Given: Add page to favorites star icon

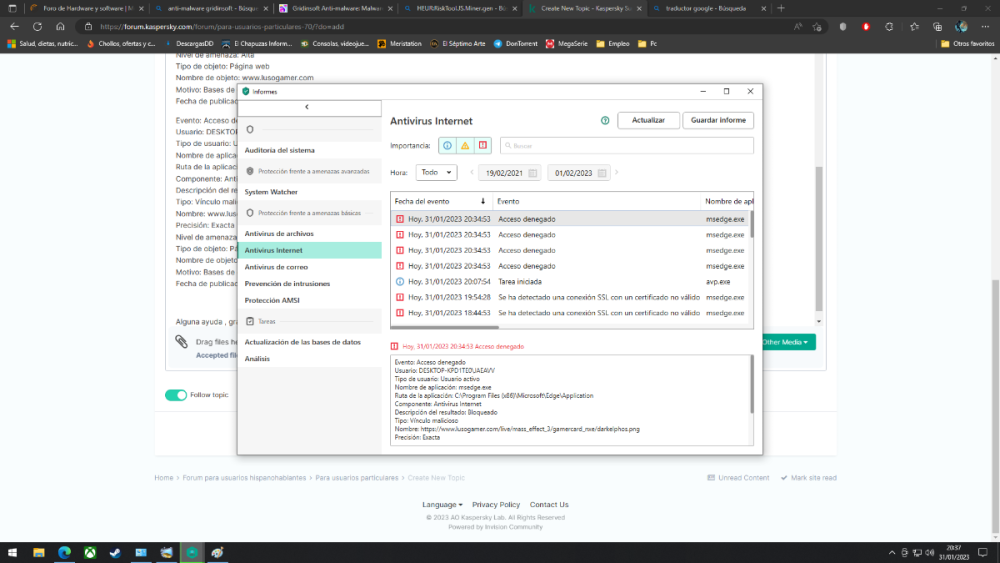Looking at the screenshot, I should [x=817, y=27].
